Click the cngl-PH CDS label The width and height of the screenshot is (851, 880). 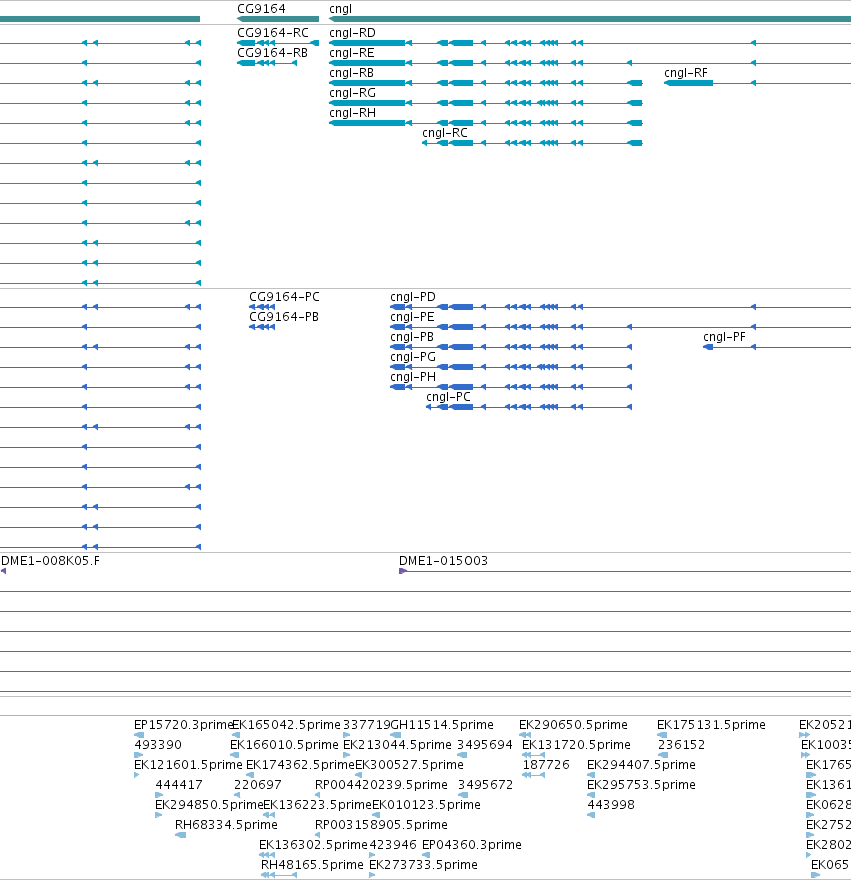coord(413,377)
